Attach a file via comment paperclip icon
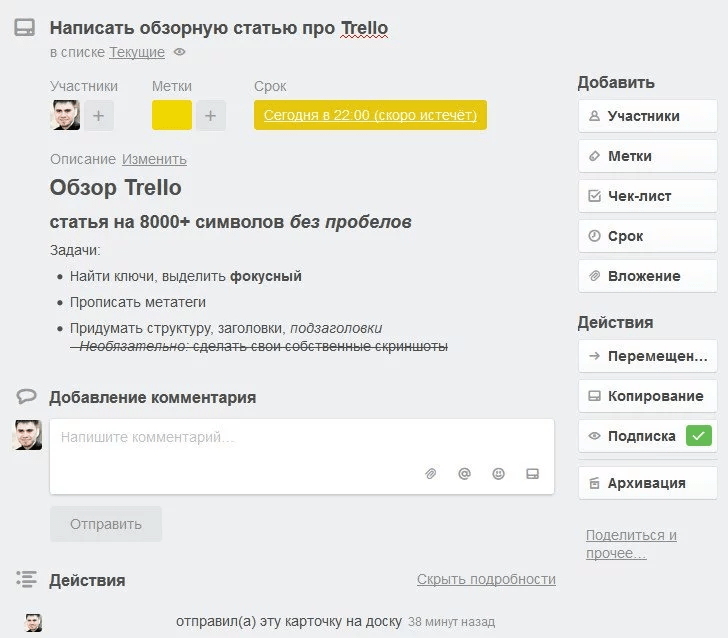Image resolution: width=728 pixels, height=638 pixels. pos(430,474)
